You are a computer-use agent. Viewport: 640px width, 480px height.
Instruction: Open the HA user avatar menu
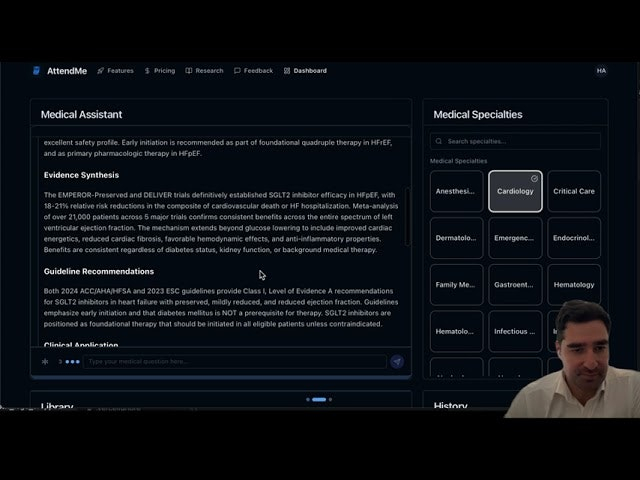[x=601, y=71]
